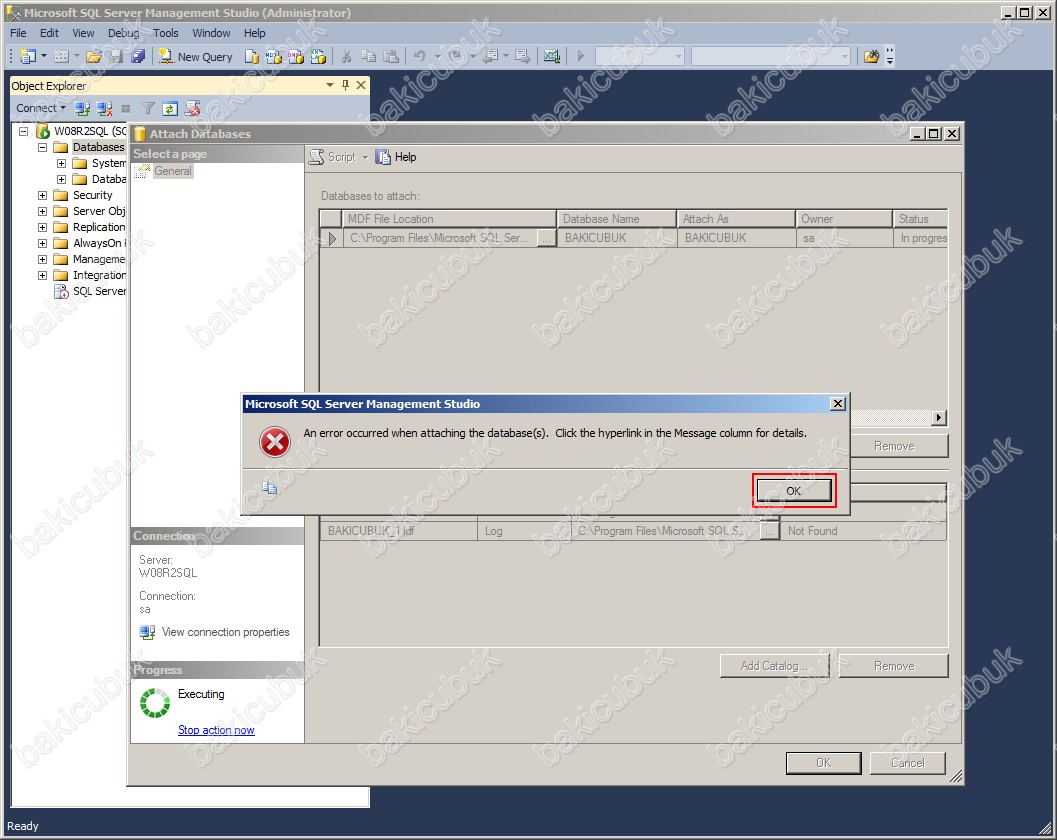The image size is (1057, 840).
Task: Click the Cut scissors toolbar icon
Action: [346, 57]
